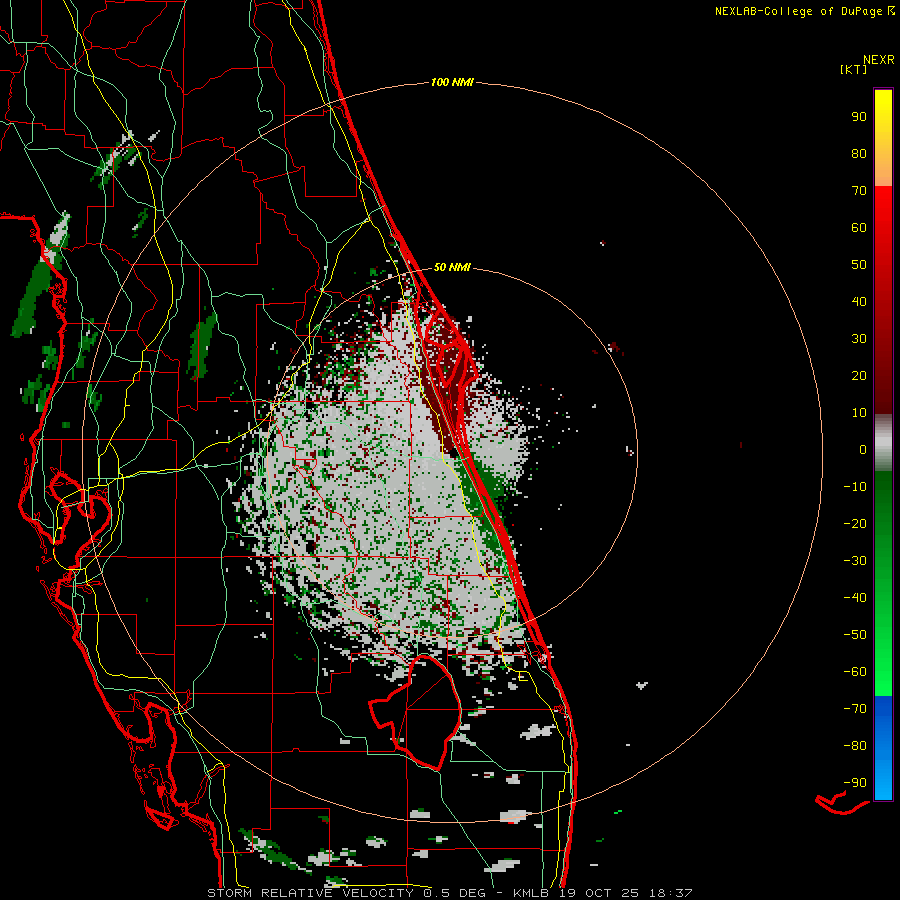900x900 pixels.
Task: Click the -80 scale value
Action: 855,746
